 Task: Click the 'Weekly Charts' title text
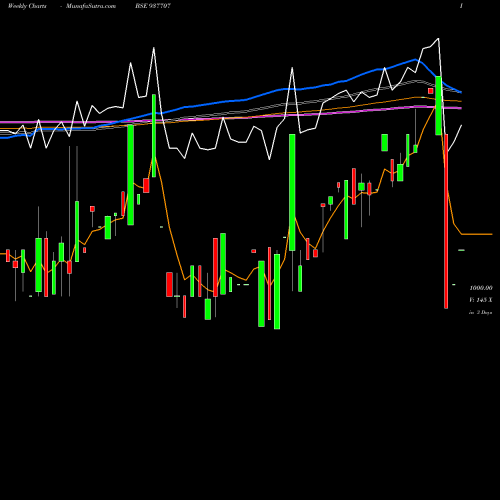[x=27, y=6]
